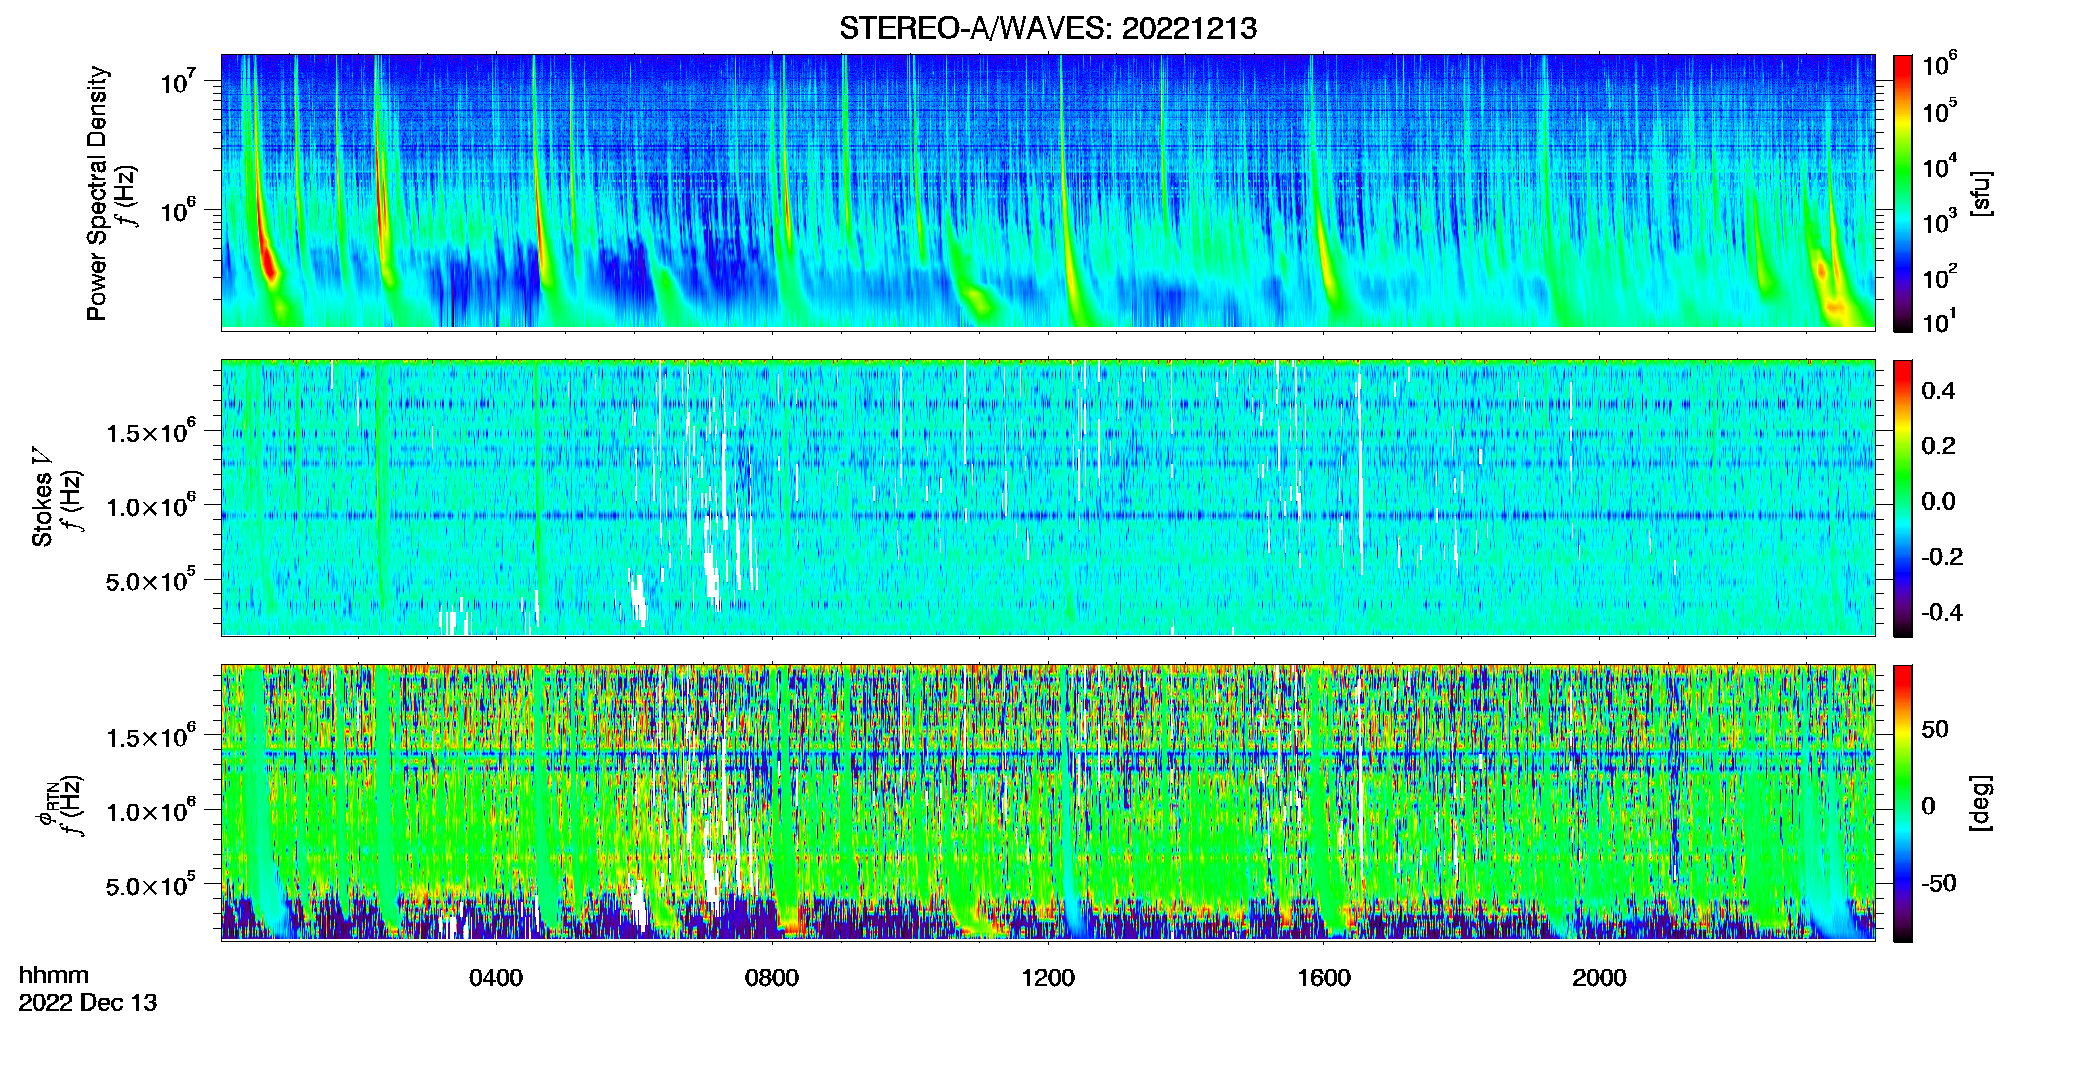This screenshot has height=1080, width=2096.
Task: Select the Power Spectral Density axis label
Action: 97,193
